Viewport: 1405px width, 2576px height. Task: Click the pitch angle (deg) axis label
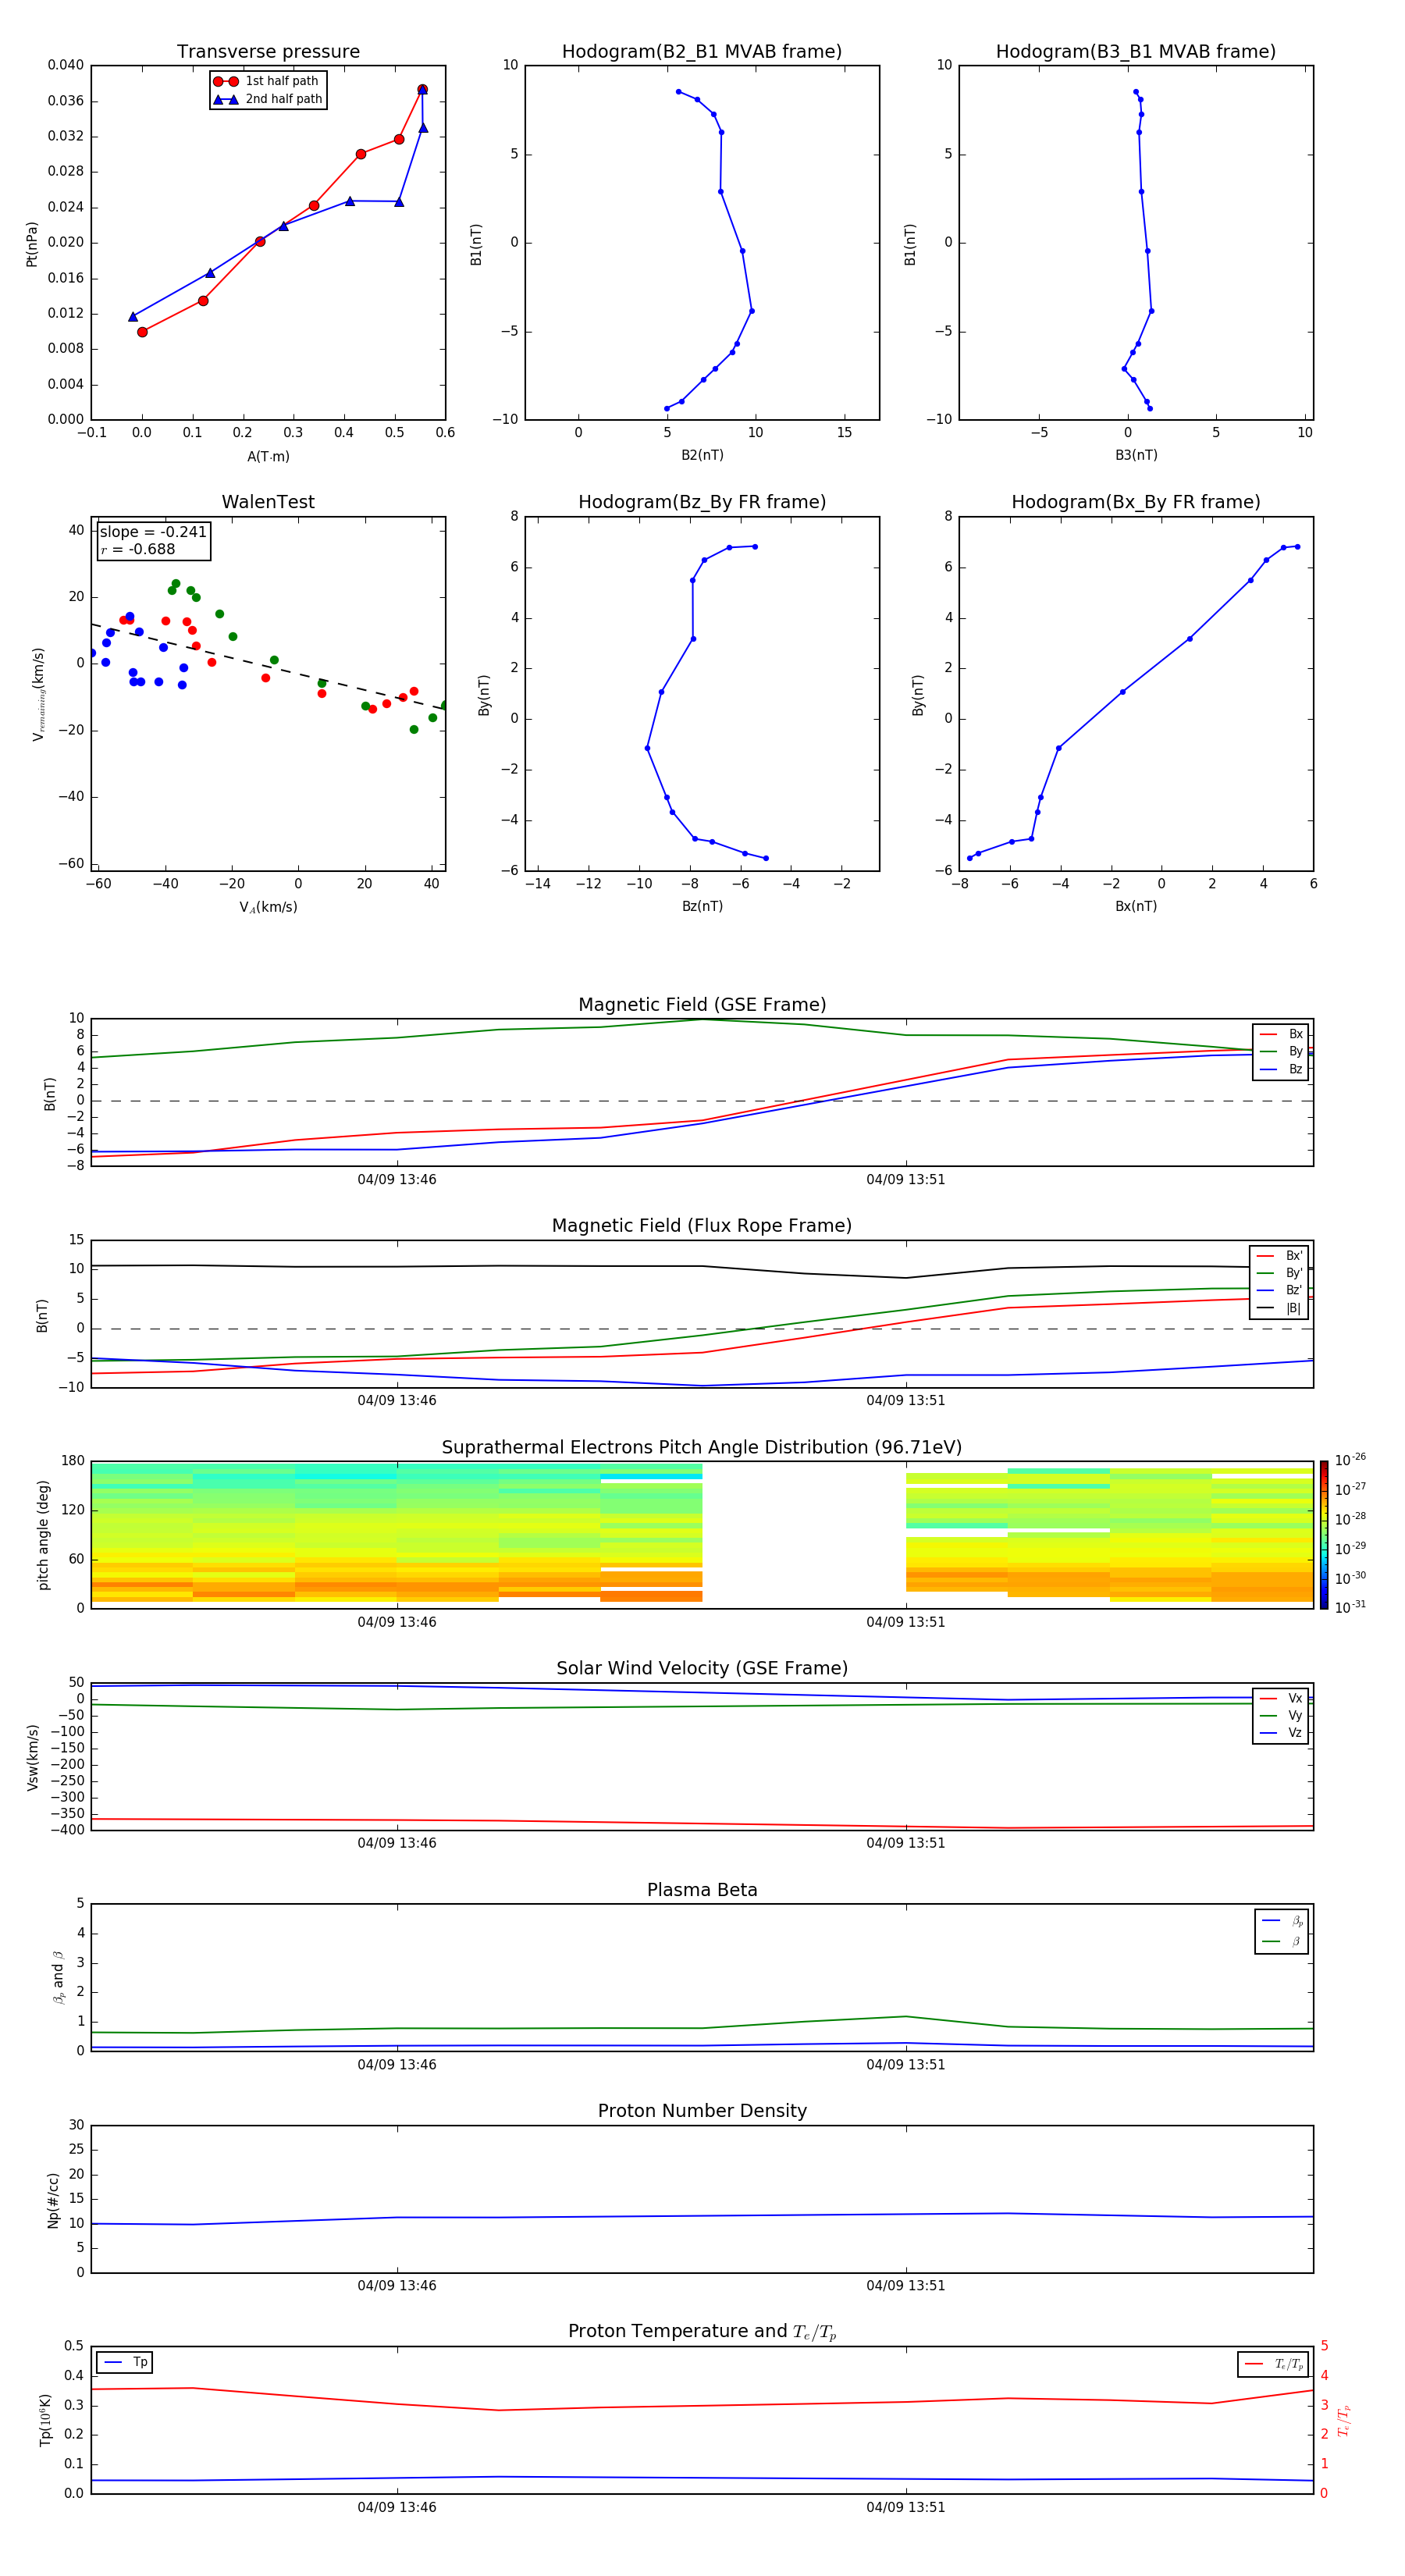[x=43, y=1535]
